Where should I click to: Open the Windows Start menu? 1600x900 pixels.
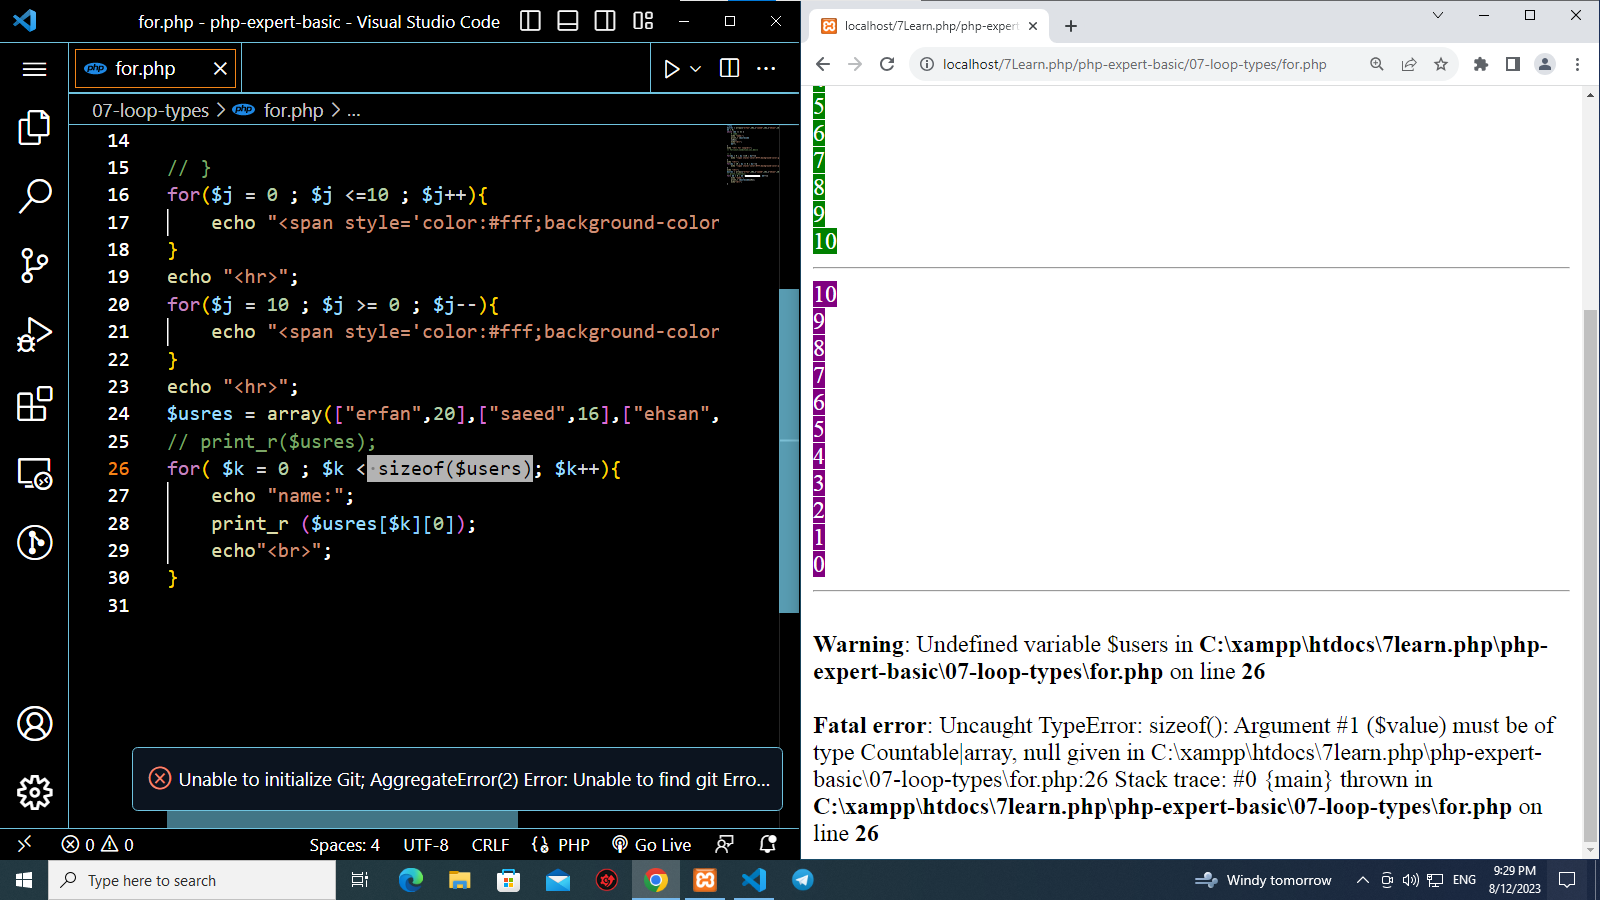[x=24, y=880]
